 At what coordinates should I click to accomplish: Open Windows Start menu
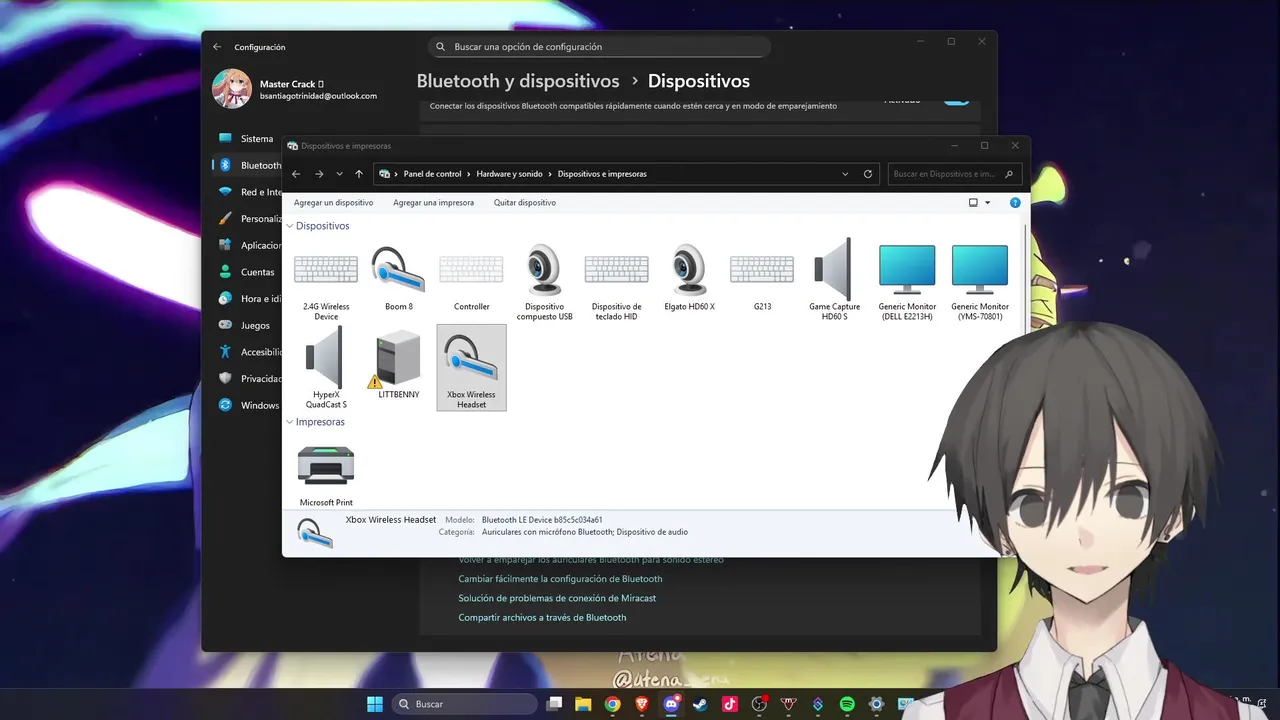click(x=375, y=704)
